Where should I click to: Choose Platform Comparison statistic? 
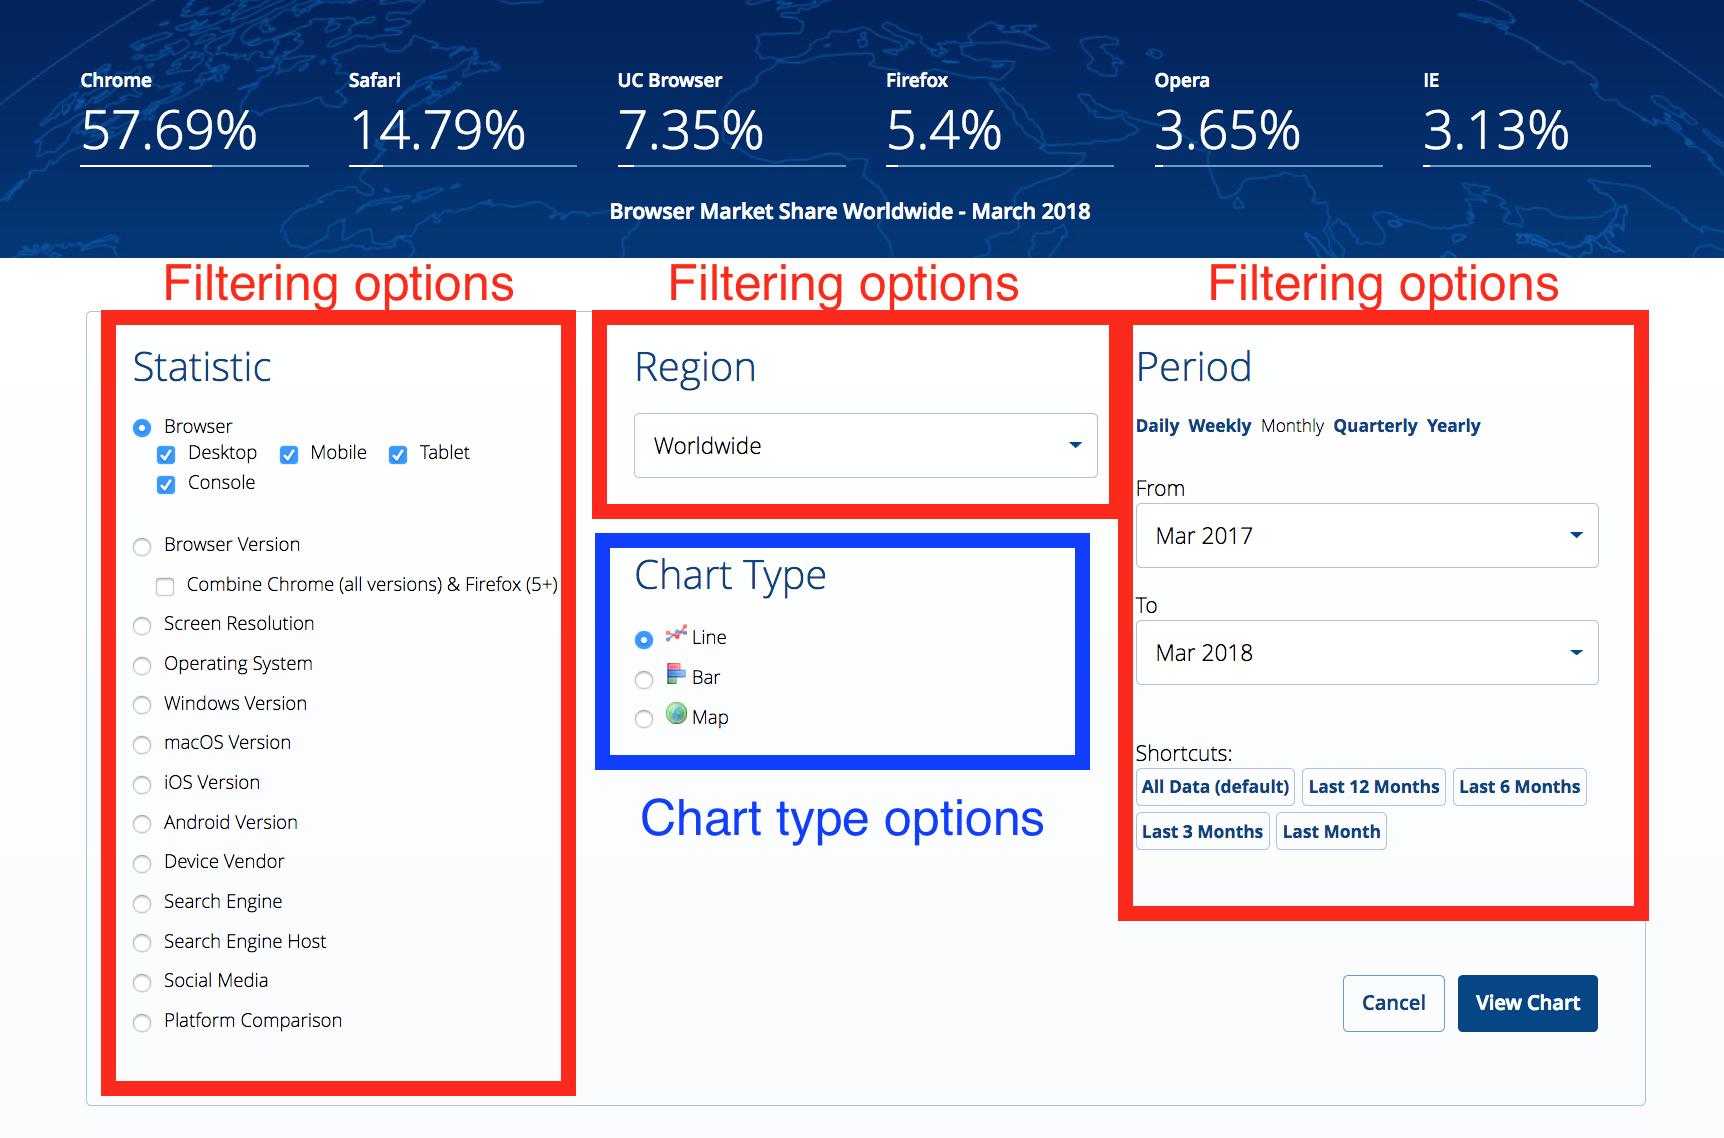142,1023
